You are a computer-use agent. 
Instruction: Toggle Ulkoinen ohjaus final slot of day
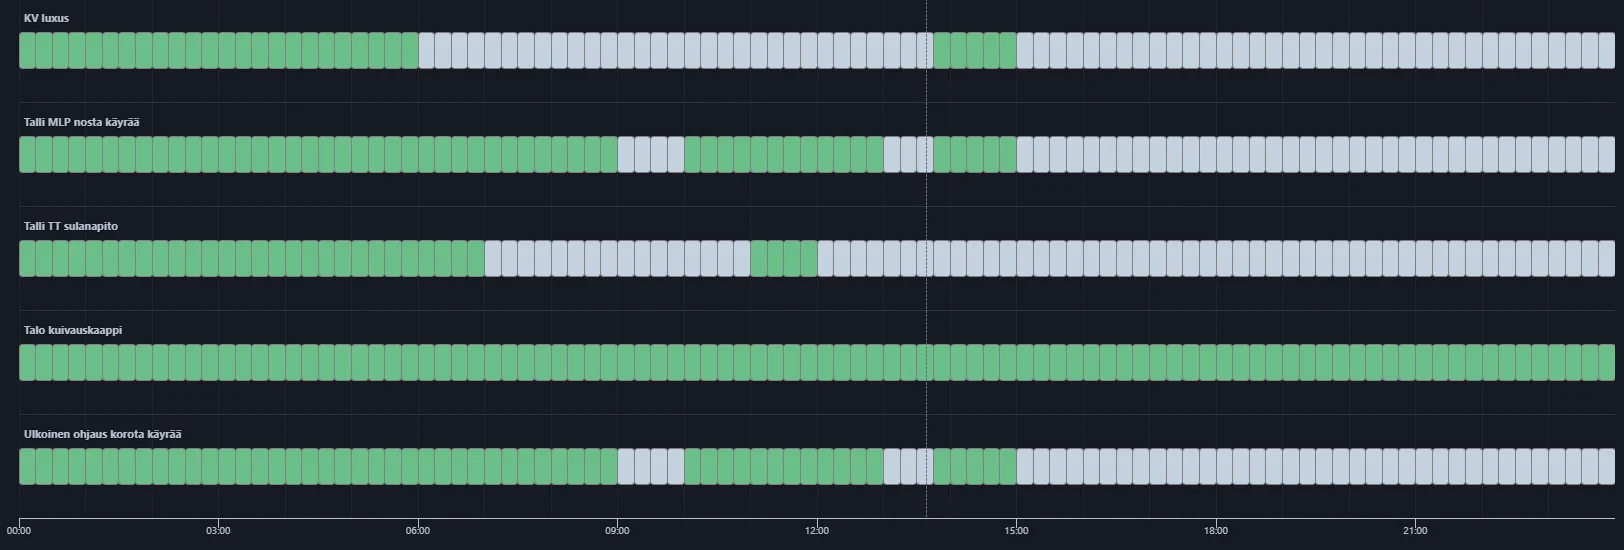[x=1607, y=466]
